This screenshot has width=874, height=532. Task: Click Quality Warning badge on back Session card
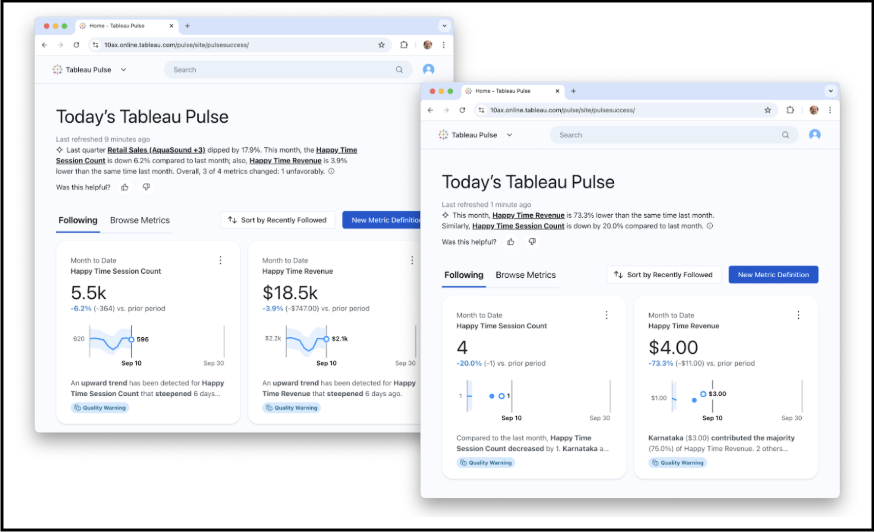pos(100,408)
